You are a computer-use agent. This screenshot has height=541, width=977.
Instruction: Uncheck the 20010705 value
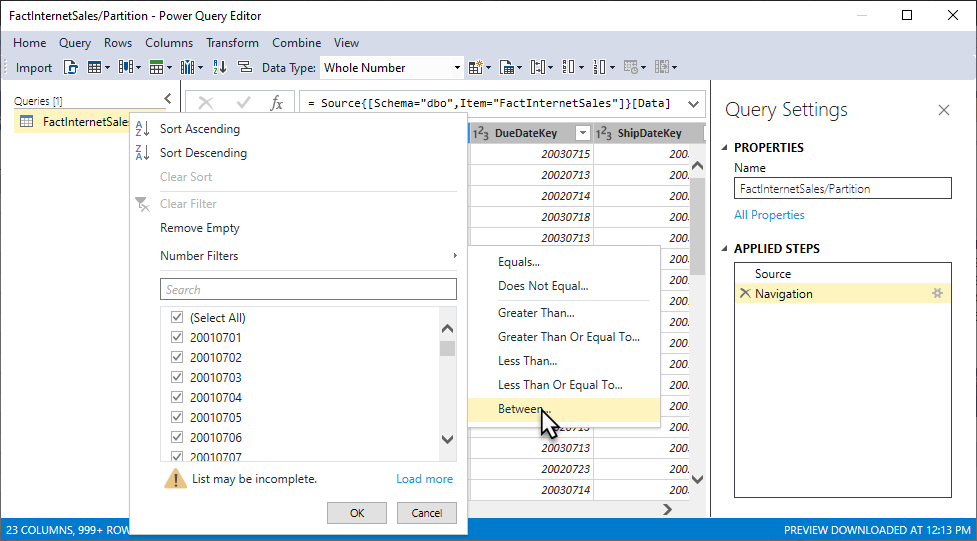tap(177, 418)
